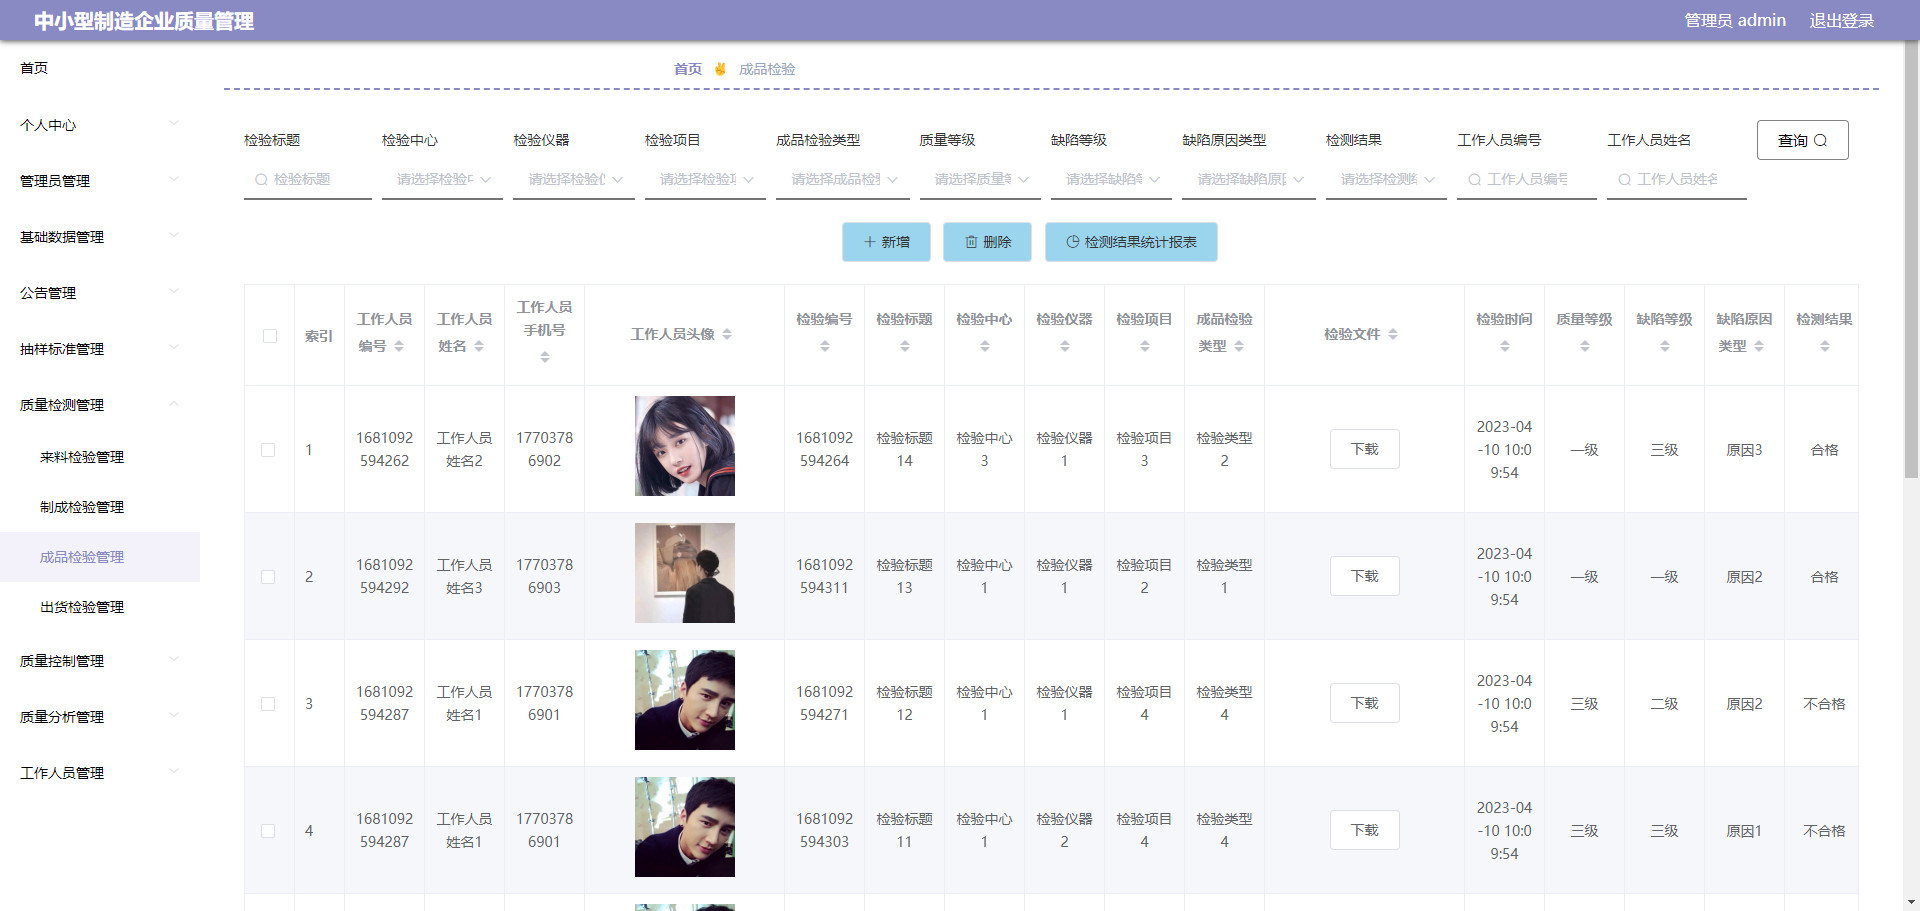The height and width of the screenshot is (911, 1920).
Task: Check the checkbox for row index 3
Action: pos(268,704)
